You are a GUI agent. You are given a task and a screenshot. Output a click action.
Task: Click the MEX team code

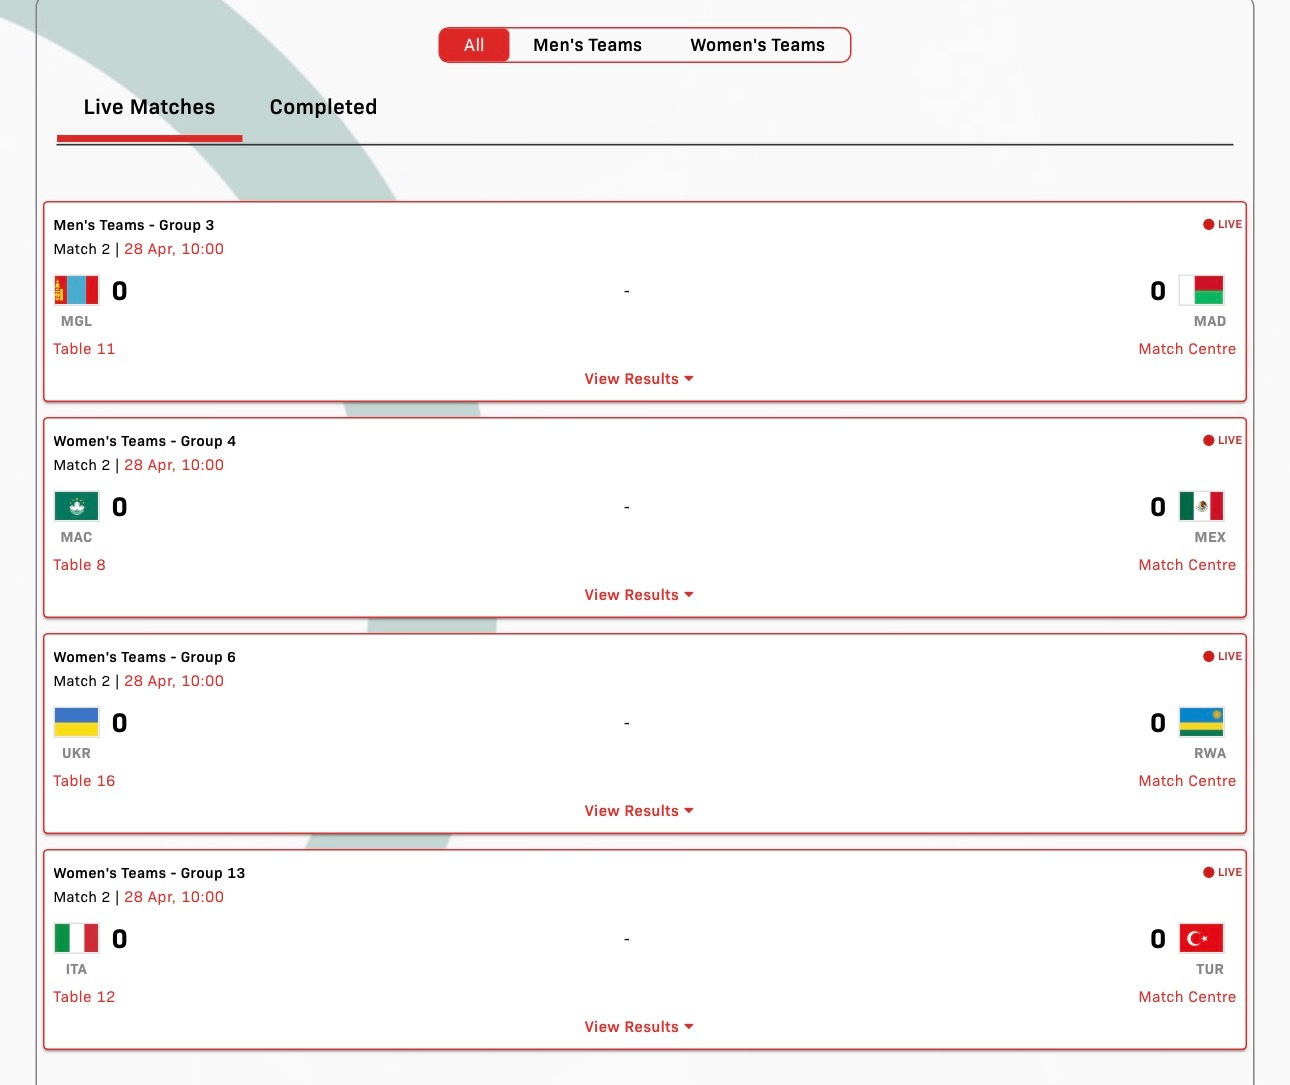(x=1210, y=537)
